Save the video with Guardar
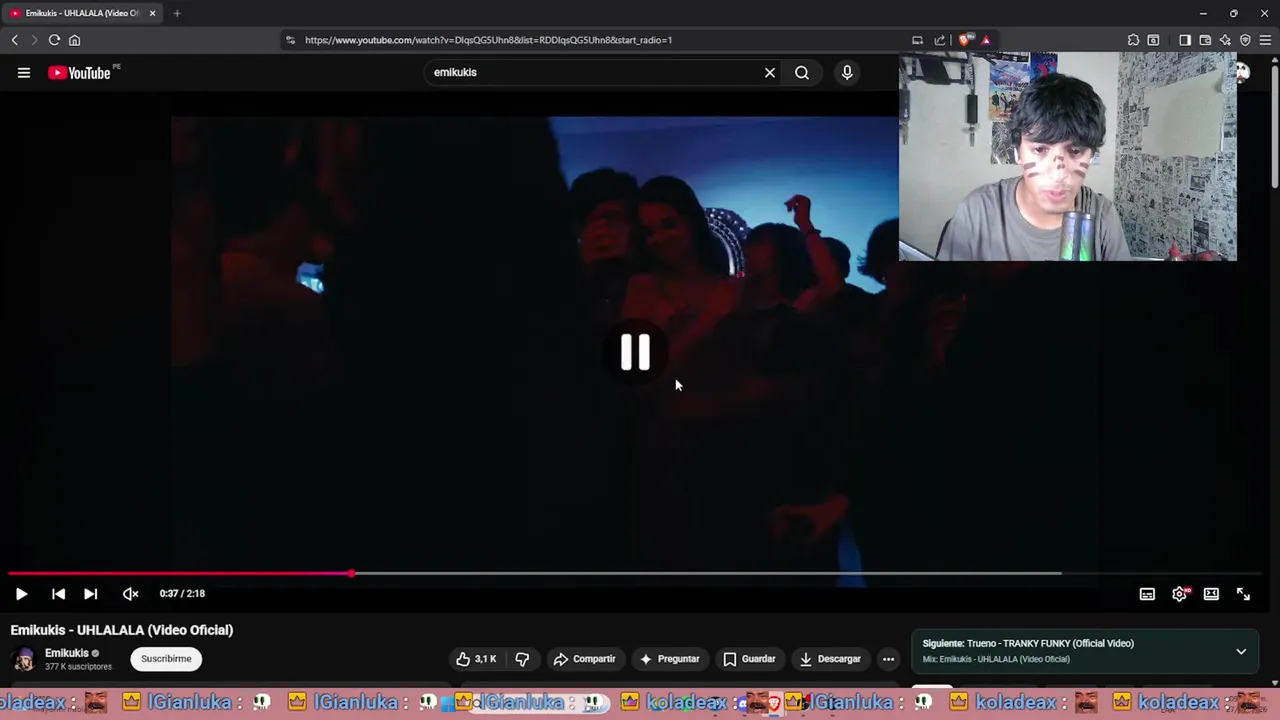Image resolution: width=1280 pixels, height=720 pixels. (x=749, y=659)
